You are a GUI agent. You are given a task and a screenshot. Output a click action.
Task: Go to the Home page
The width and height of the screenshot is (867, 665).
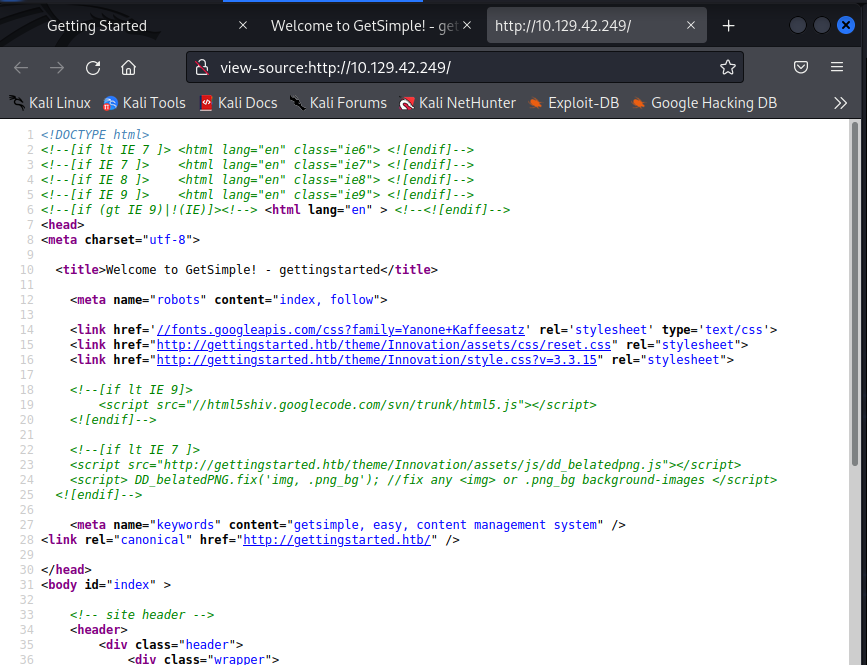click(128, 67)
